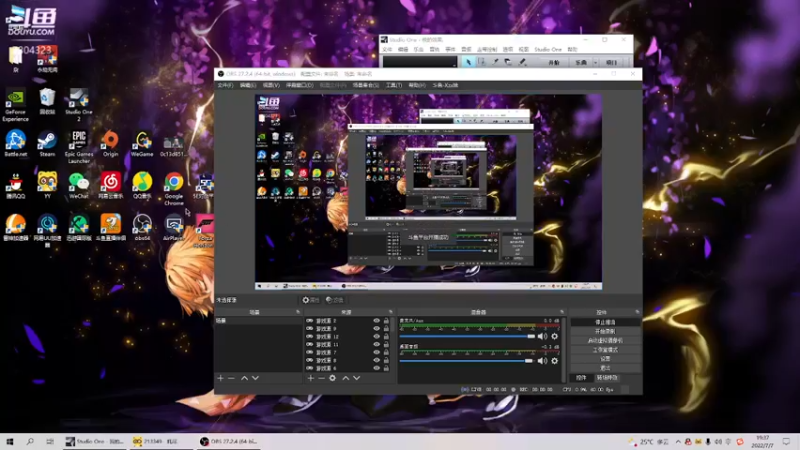Remove selected source with minus icon
This screenshot has width=800, height=450.
[321, 378]
